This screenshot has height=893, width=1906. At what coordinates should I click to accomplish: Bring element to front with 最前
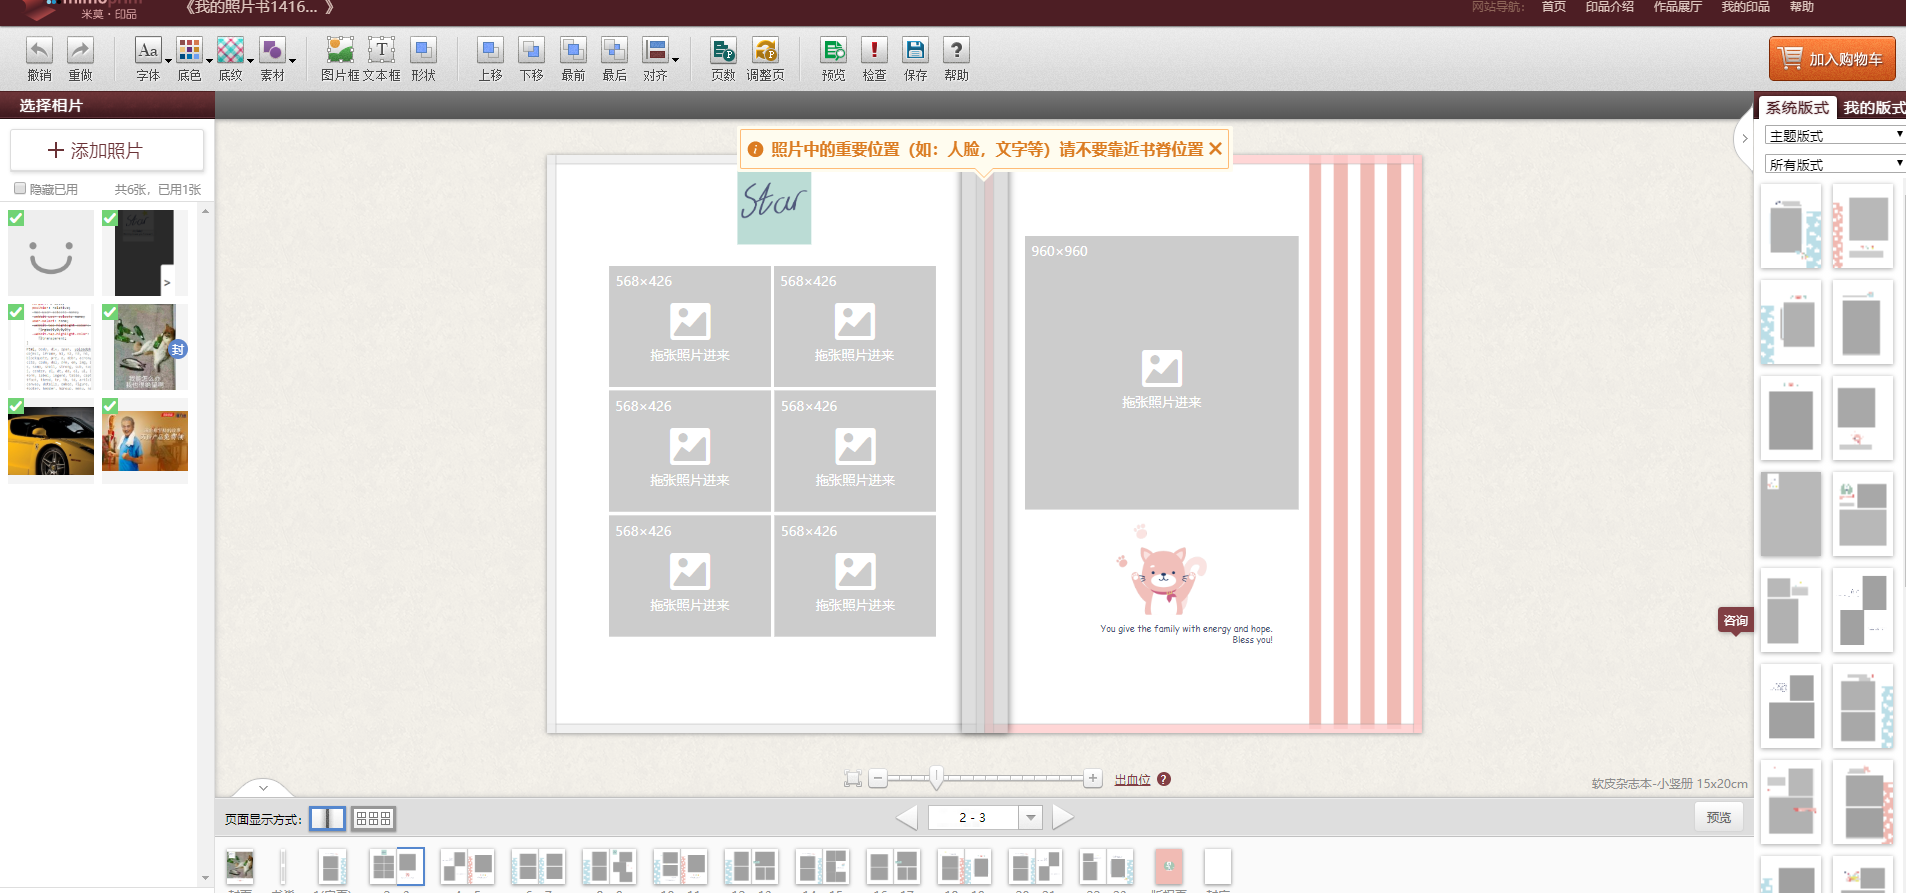573,59
